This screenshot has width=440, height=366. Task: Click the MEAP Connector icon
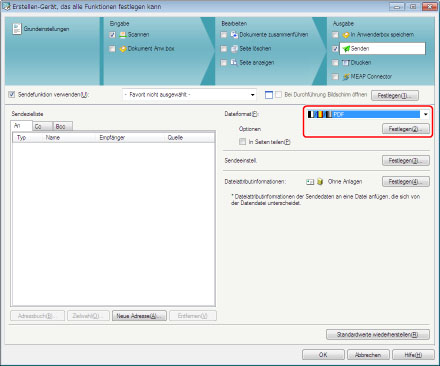pyautogui.click(x=346, y=77)
